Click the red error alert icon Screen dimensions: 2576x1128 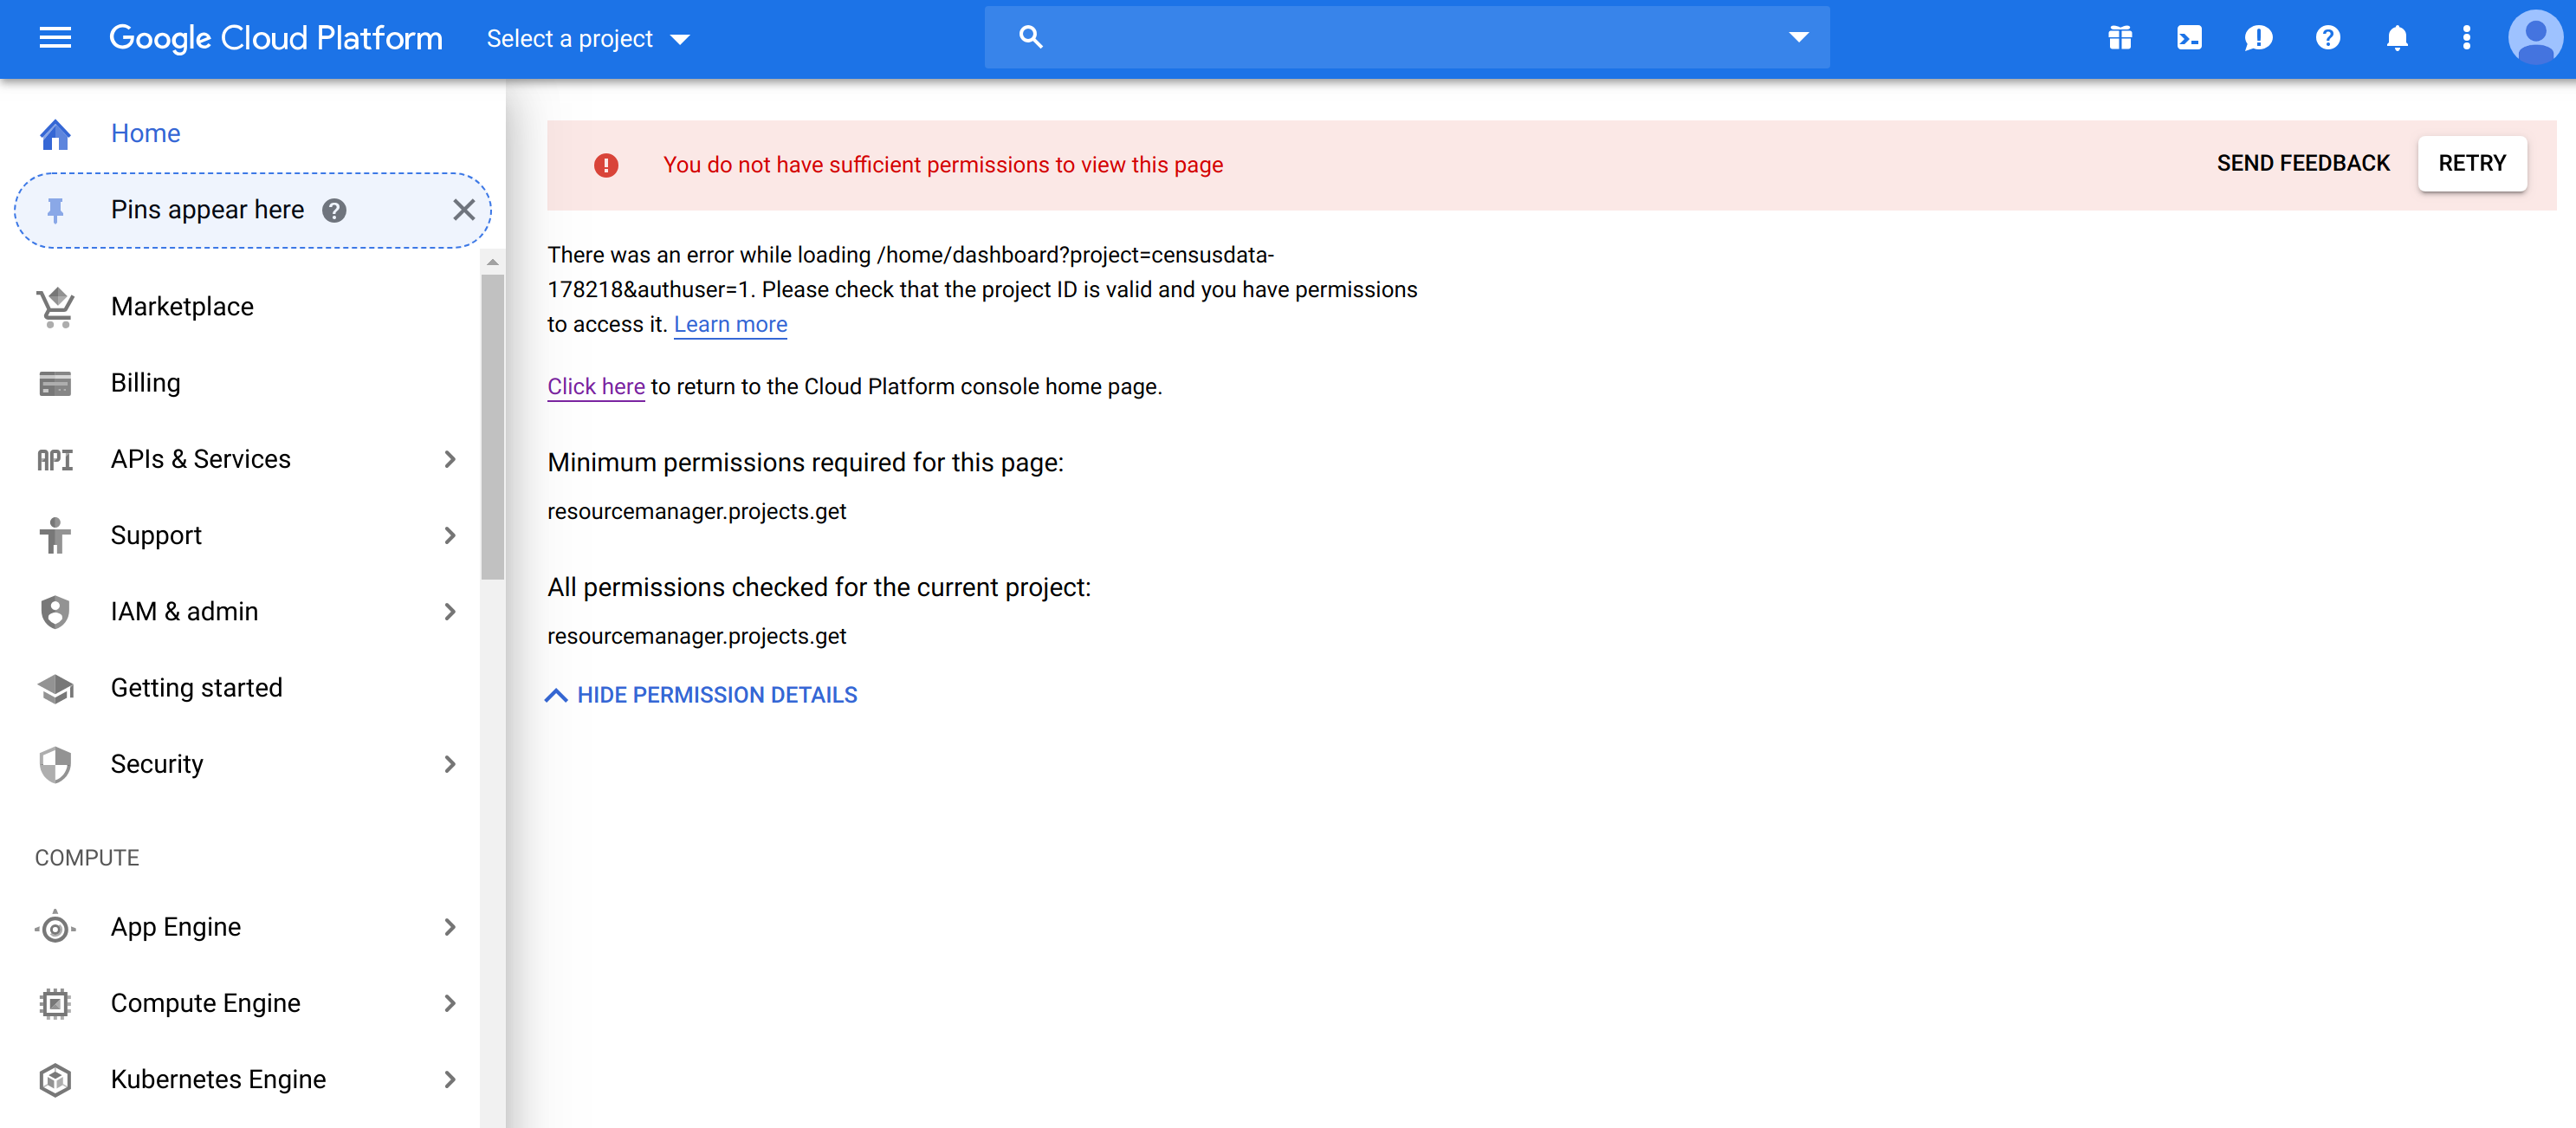point(606,165)
